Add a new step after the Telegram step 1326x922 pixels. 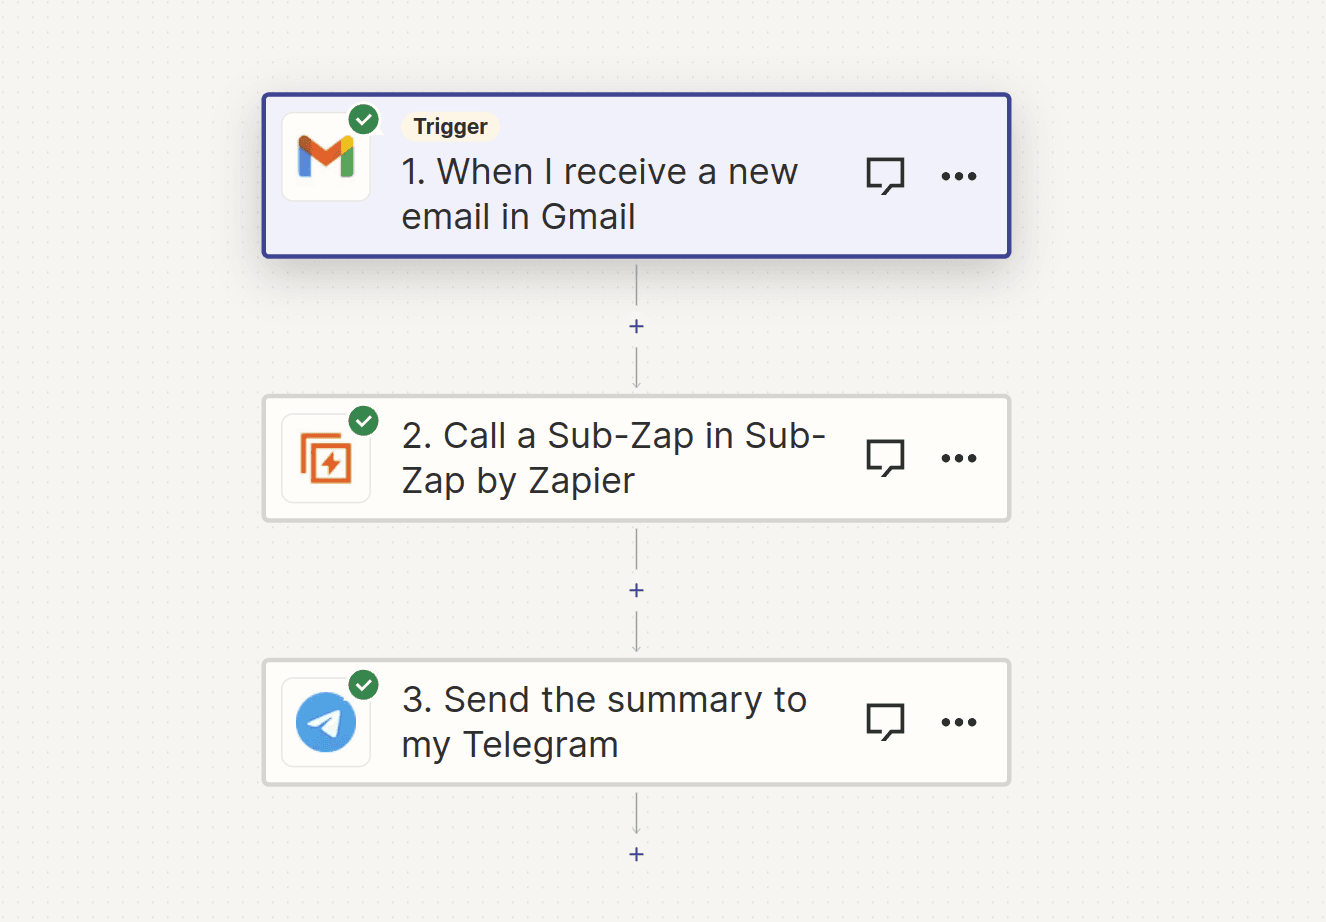[636, 854]
